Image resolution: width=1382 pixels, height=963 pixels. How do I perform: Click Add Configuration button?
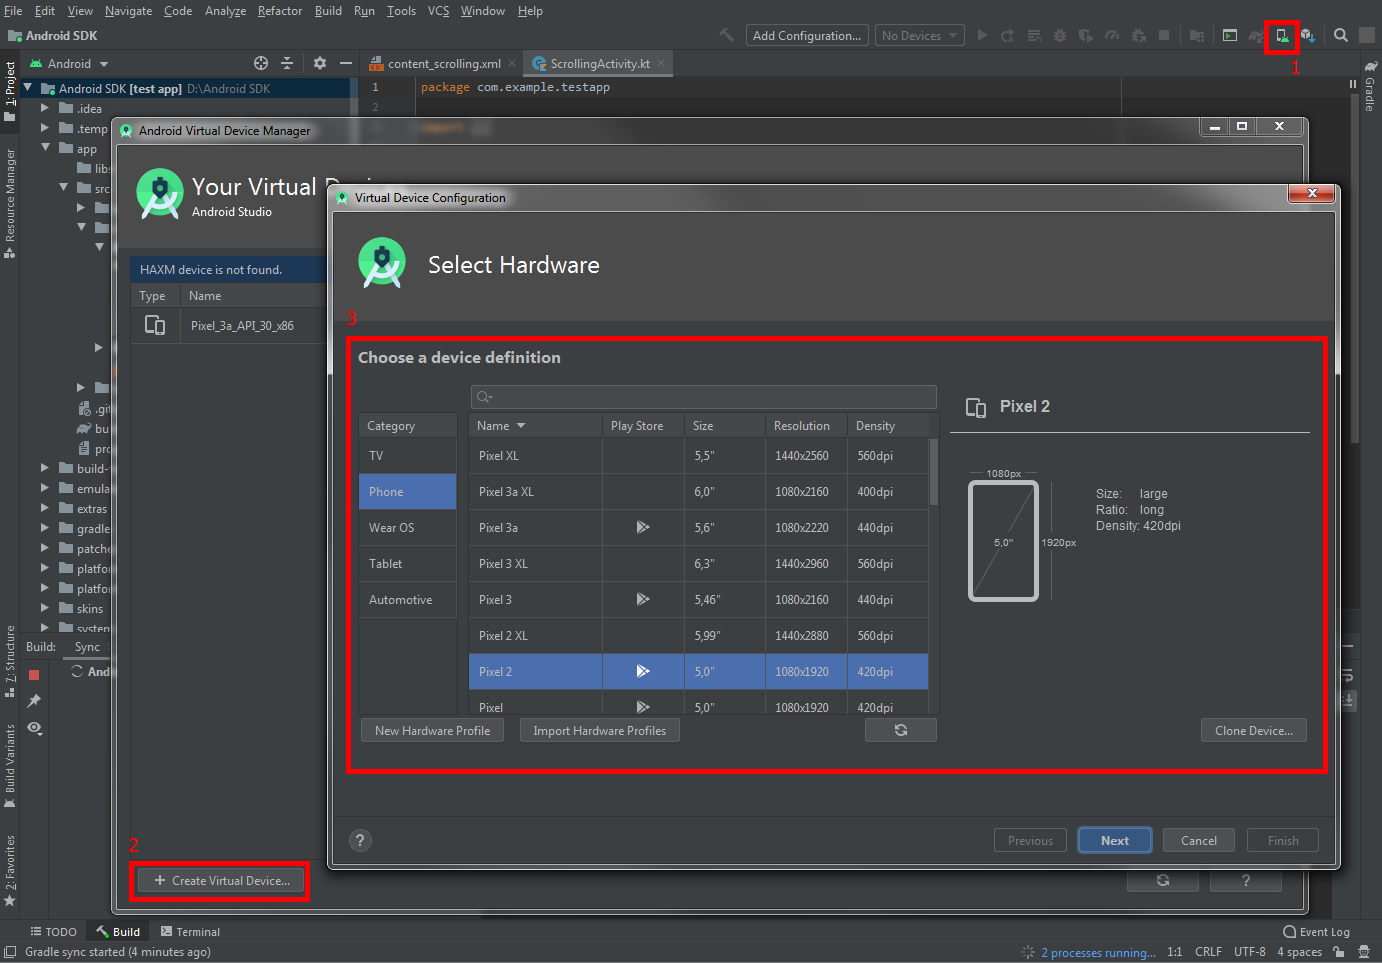click(807, 35)
